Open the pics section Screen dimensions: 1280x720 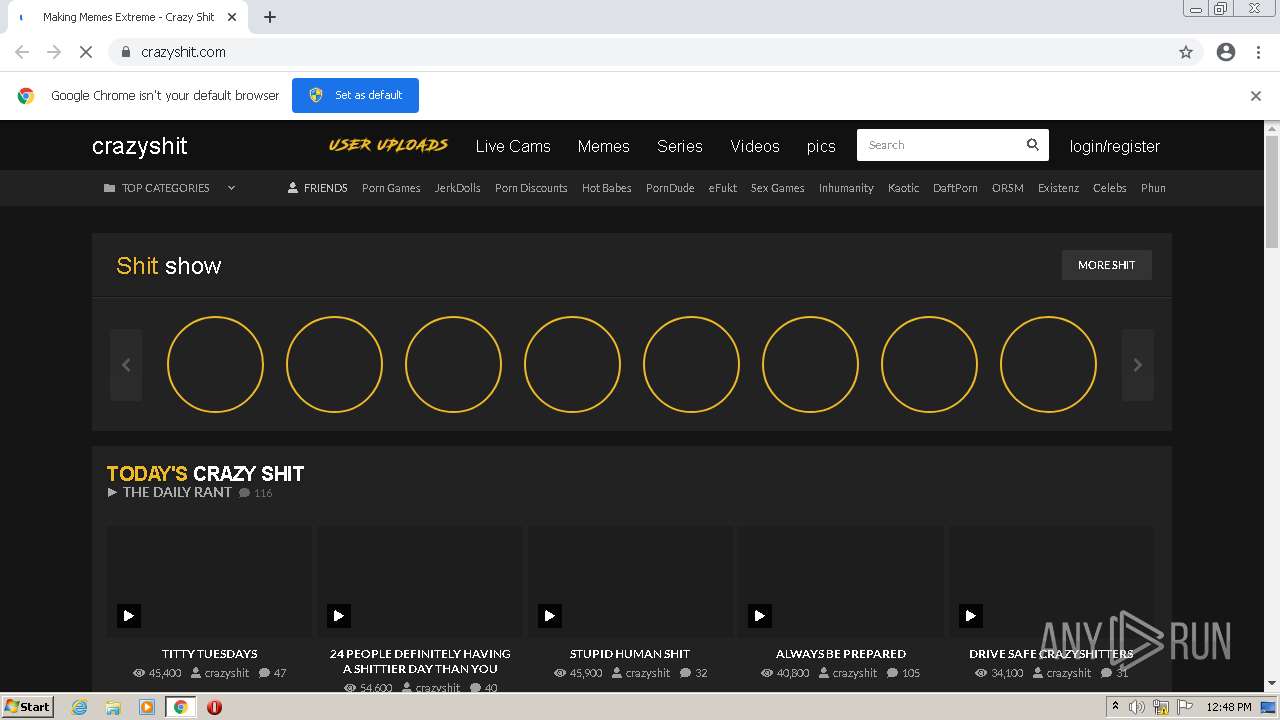pyautogui.click(x=821, y=146)
